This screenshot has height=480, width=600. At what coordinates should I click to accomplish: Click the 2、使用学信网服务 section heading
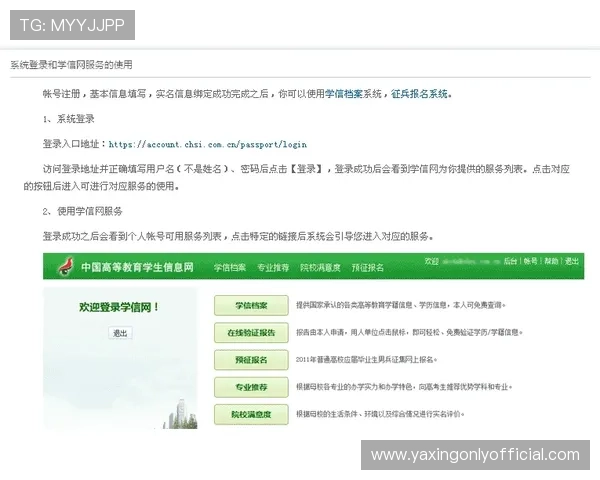(83, 211)
